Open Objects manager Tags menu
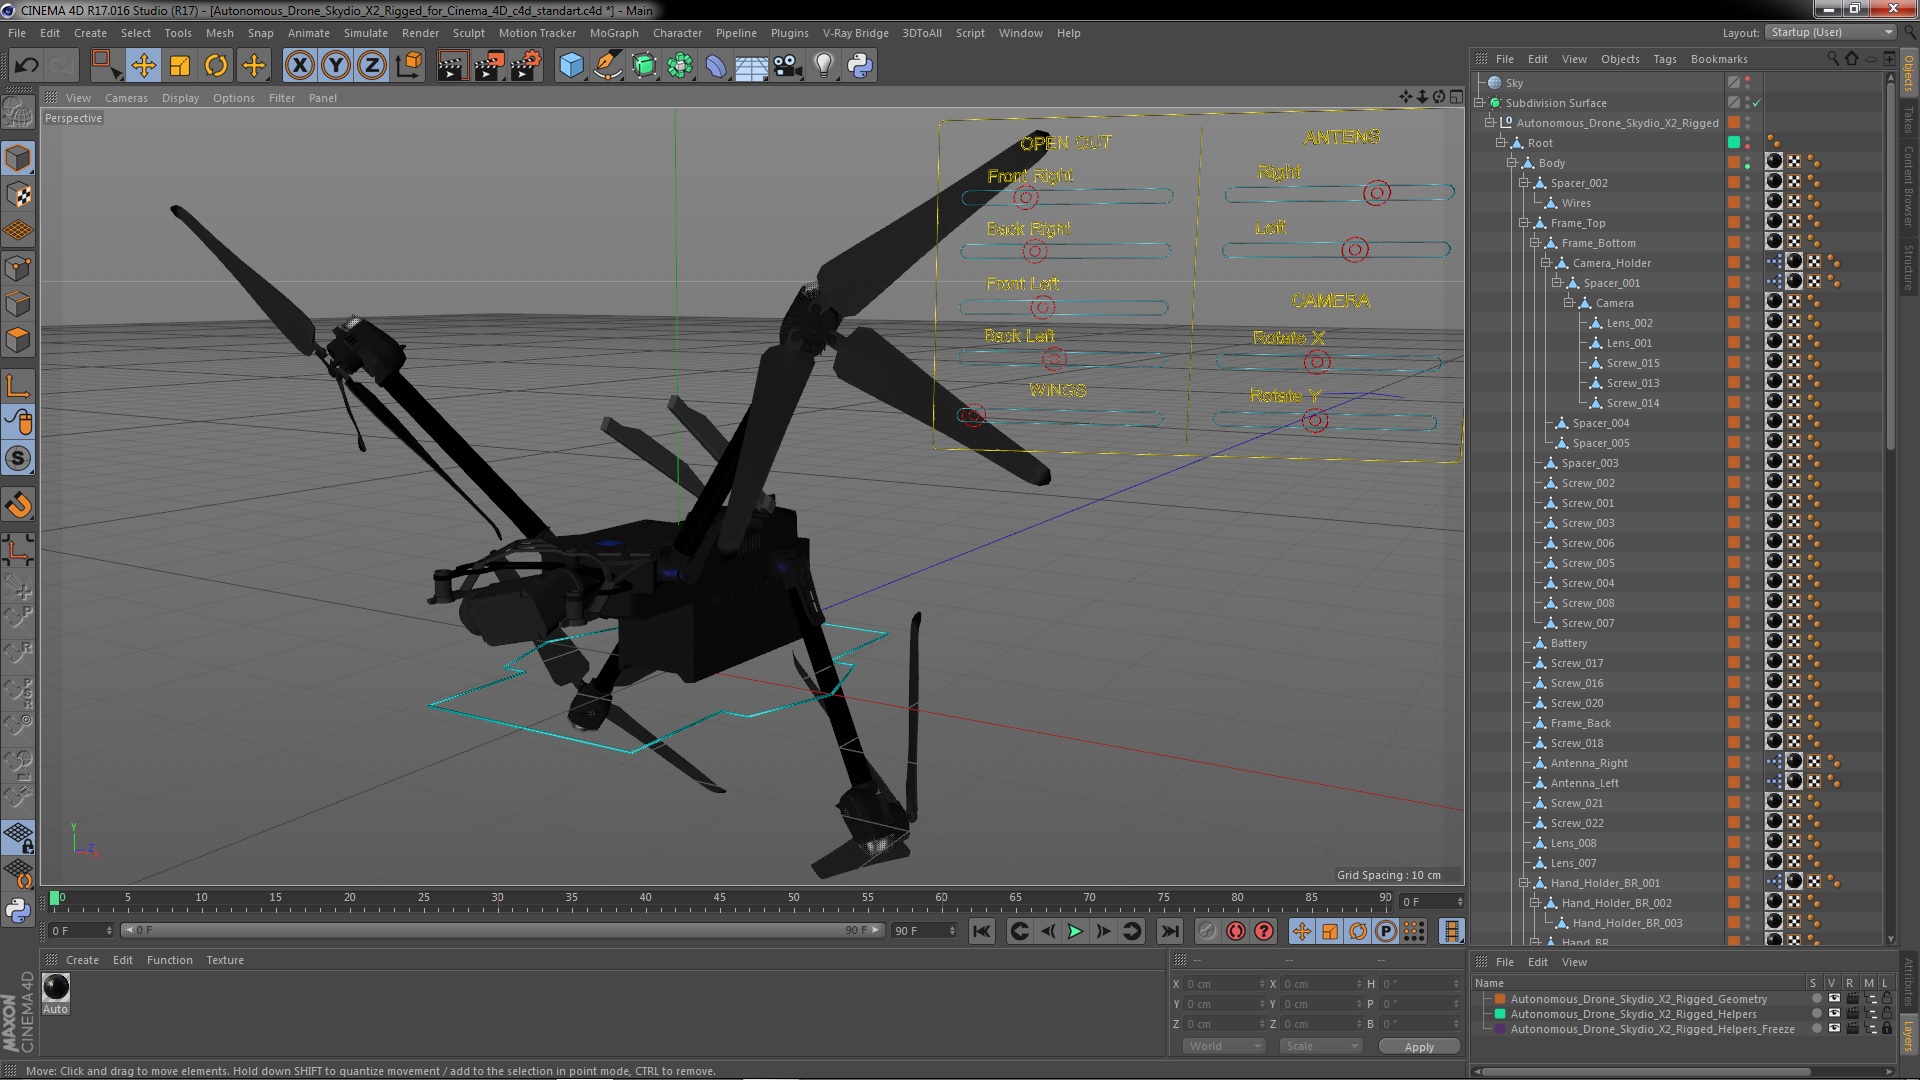 coord(1664,59)
